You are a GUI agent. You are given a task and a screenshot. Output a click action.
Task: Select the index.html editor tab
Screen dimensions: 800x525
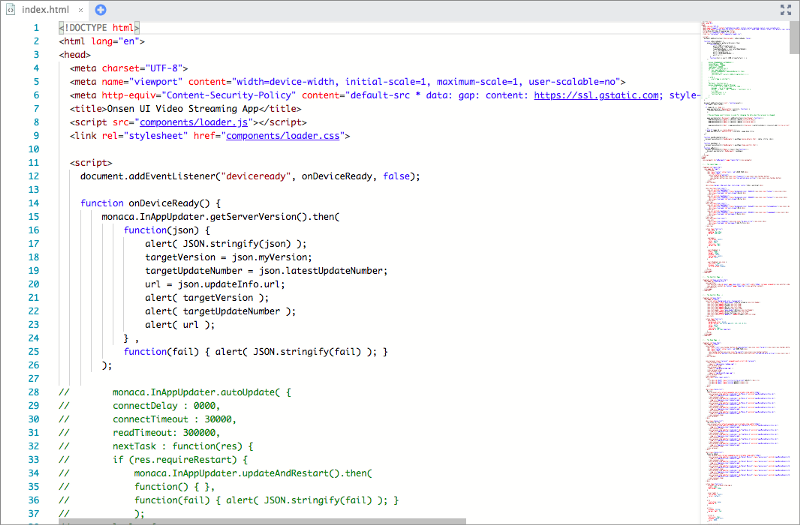point(45,10)
